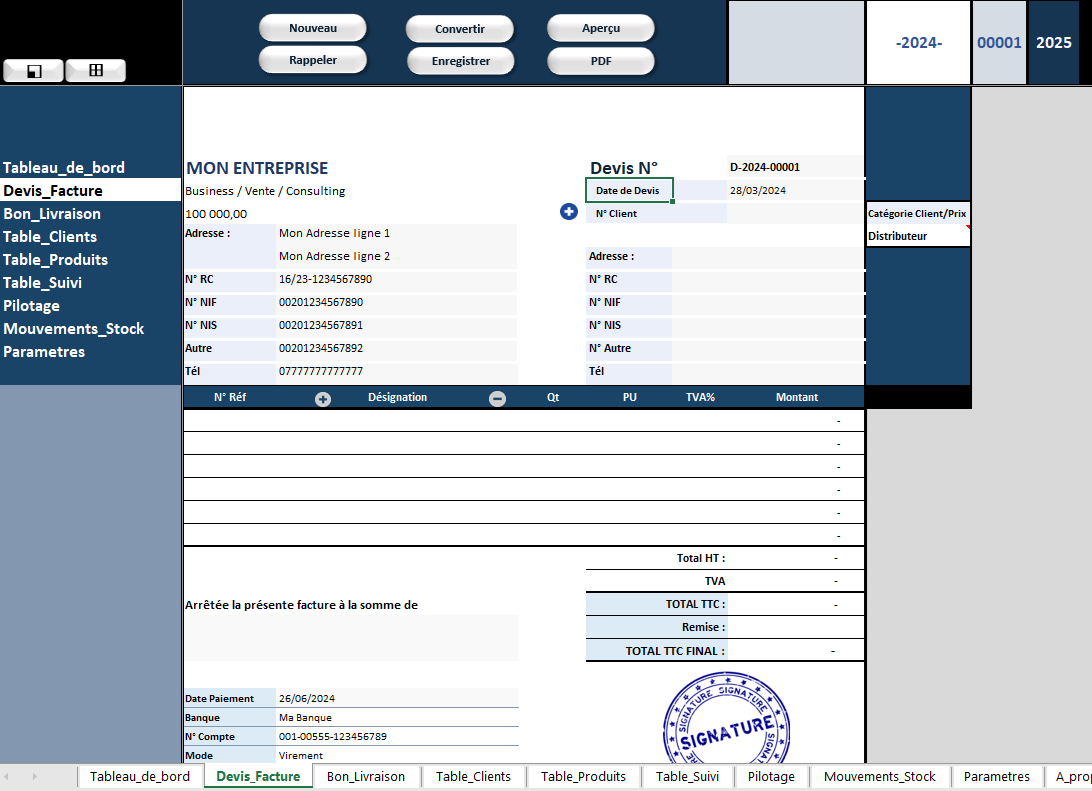This screenshot has height=791, width=1092.
Task: Switch to the Tableau_de_bord sheet tab
Action: [140, 776]
